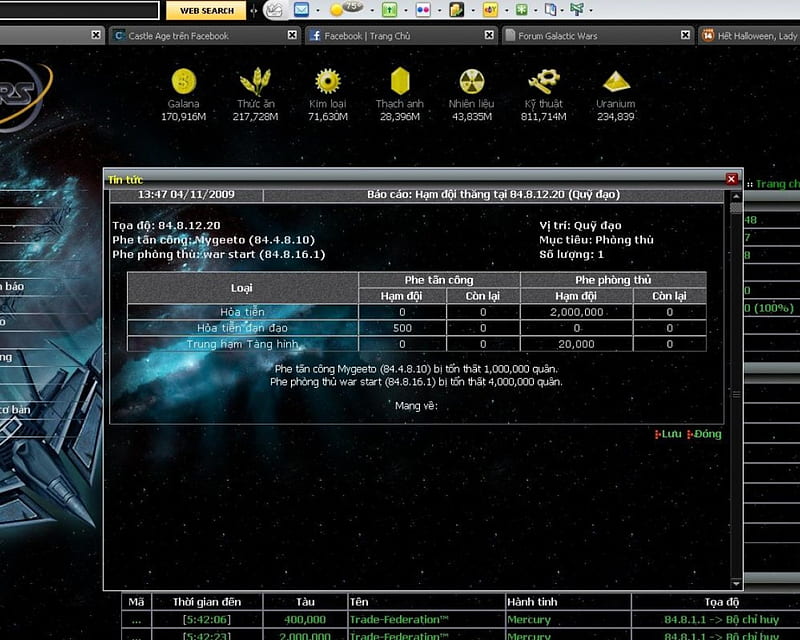Click the Mục tiêu: Phòng thủ text

[596, 240]
